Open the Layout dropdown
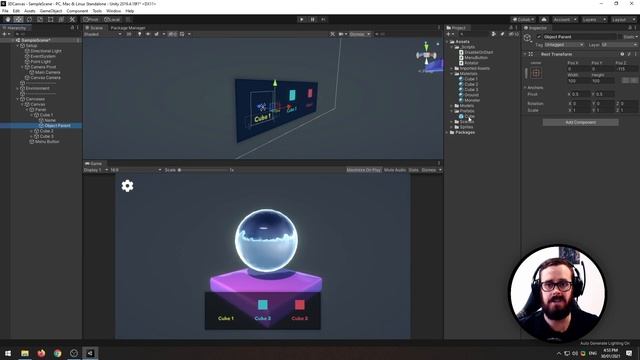 click(x=624, y=19)
